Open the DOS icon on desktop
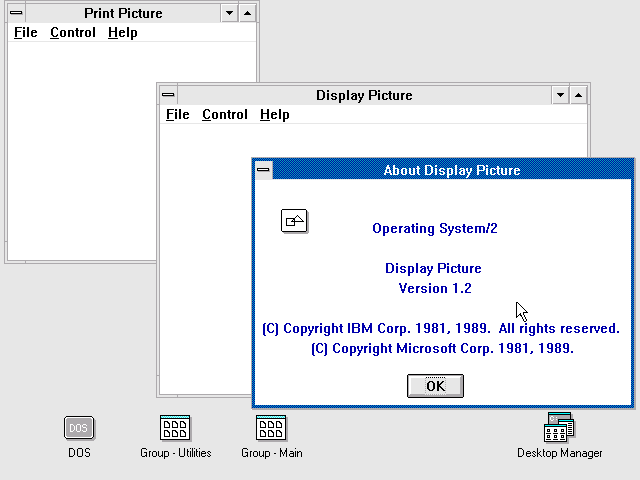The width and height of the screenshot is (640, 480). [x=79, y=428]
